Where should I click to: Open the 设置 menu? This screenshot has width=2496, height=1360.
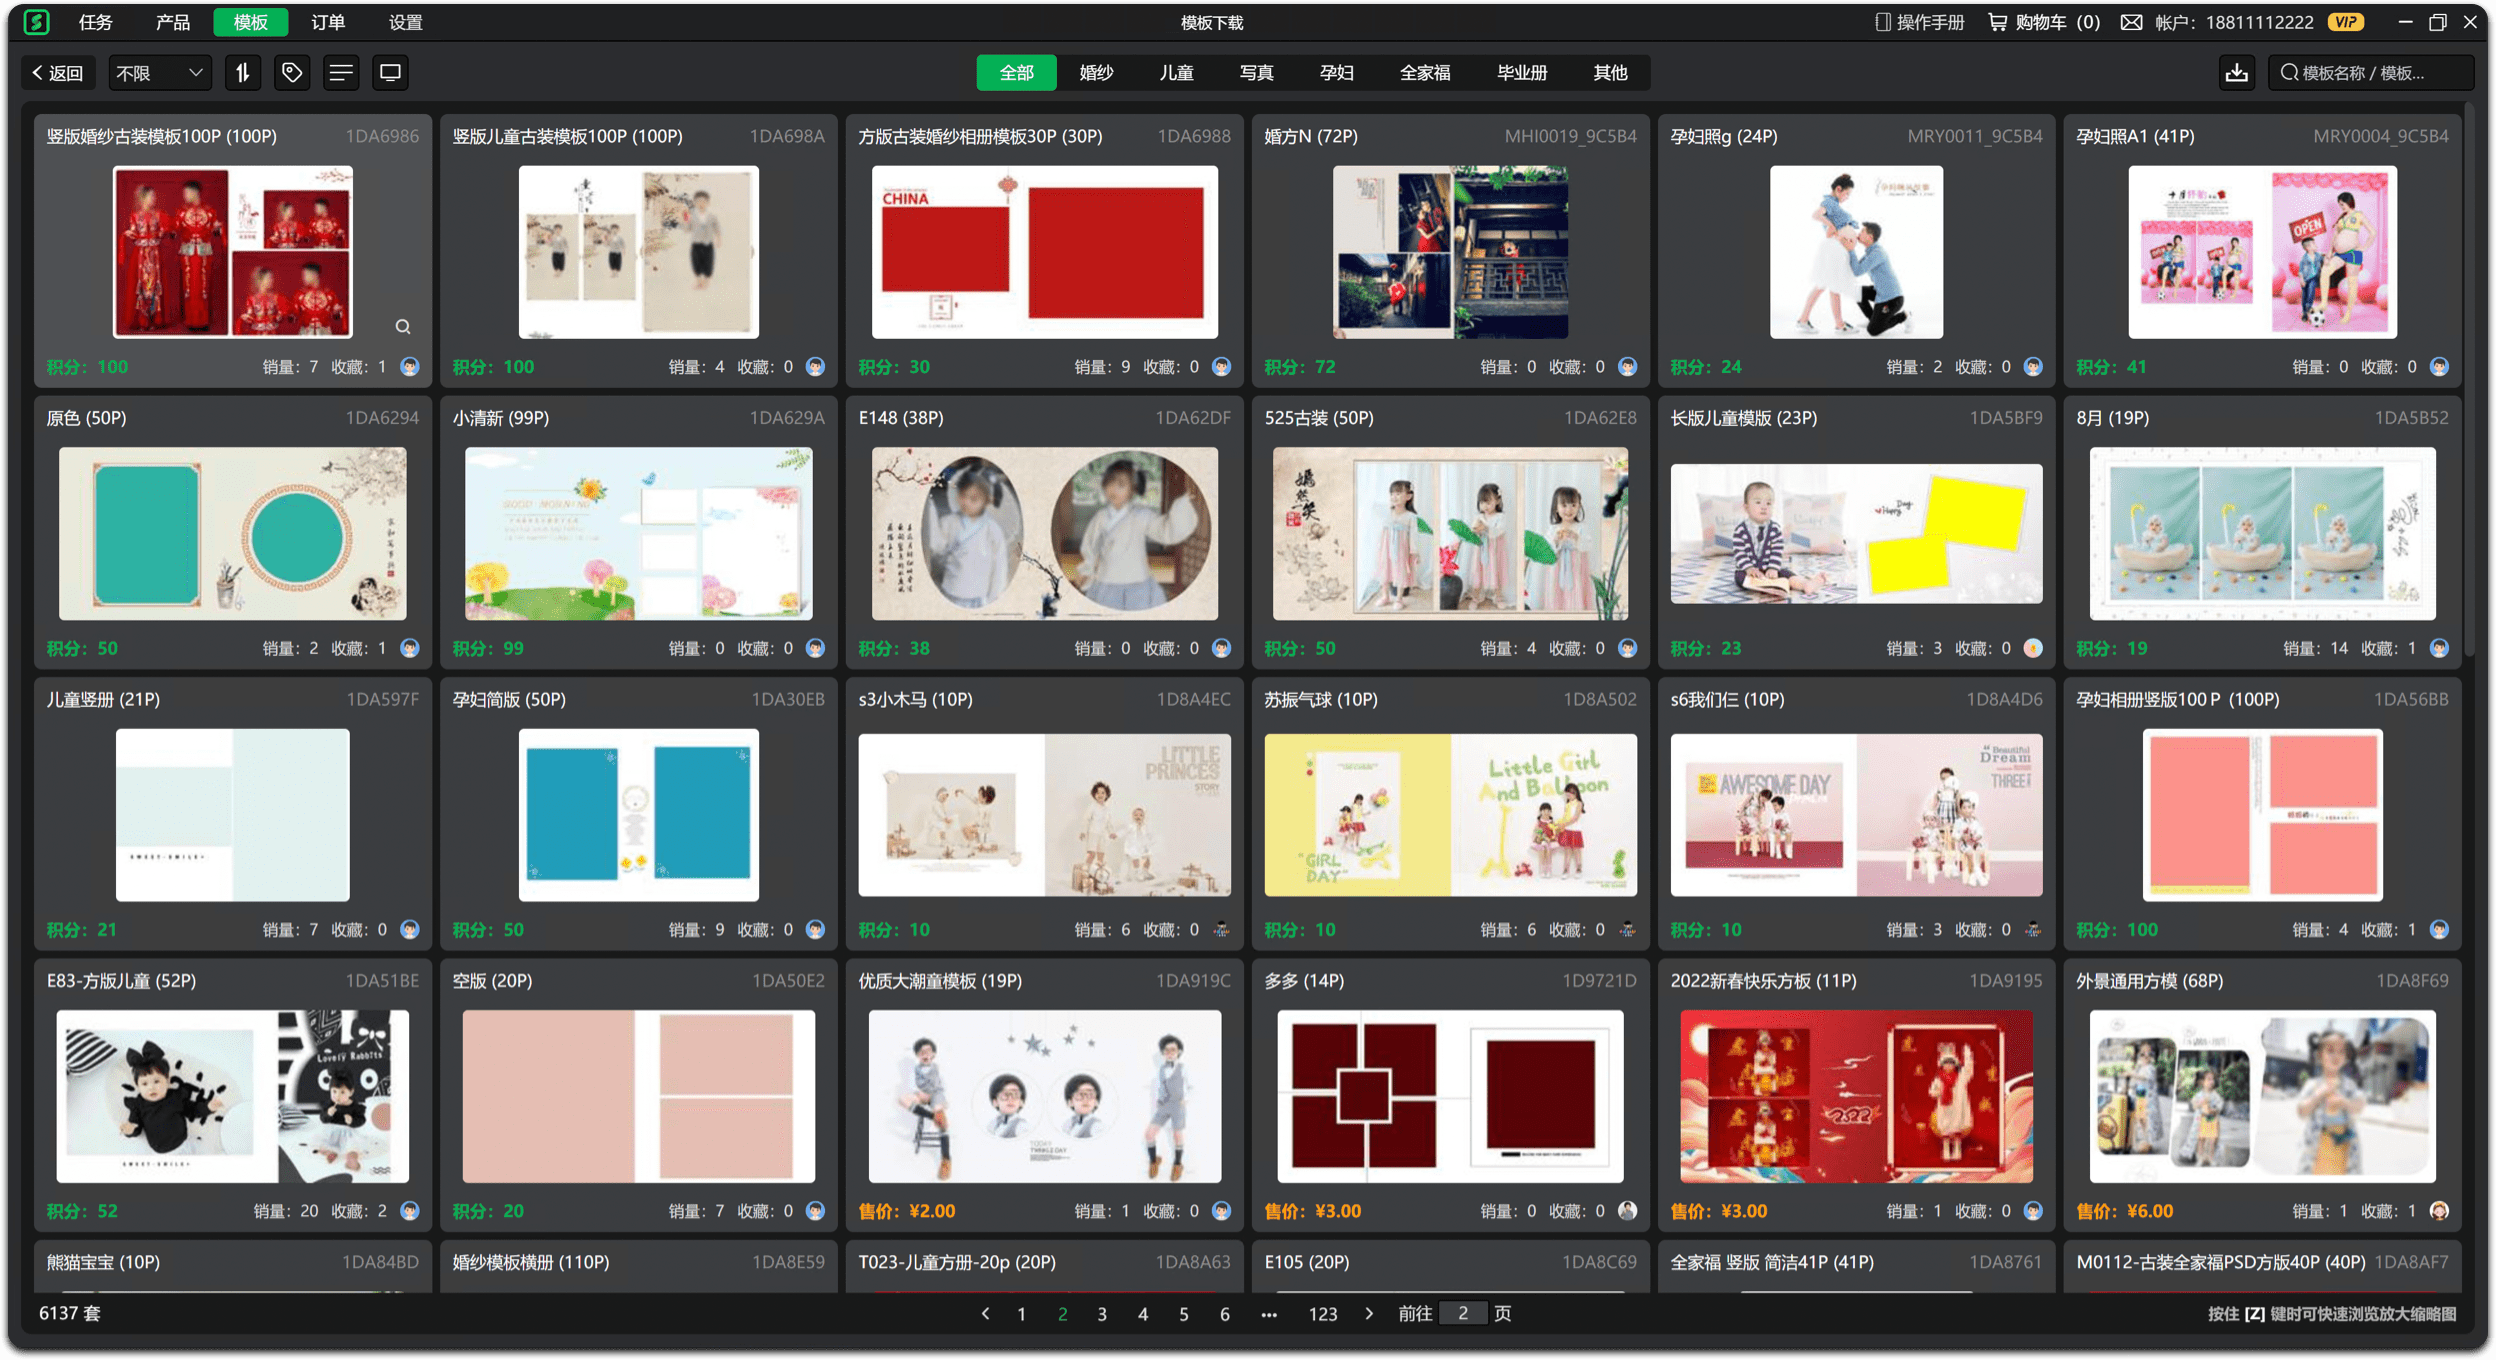pos(405,22)
